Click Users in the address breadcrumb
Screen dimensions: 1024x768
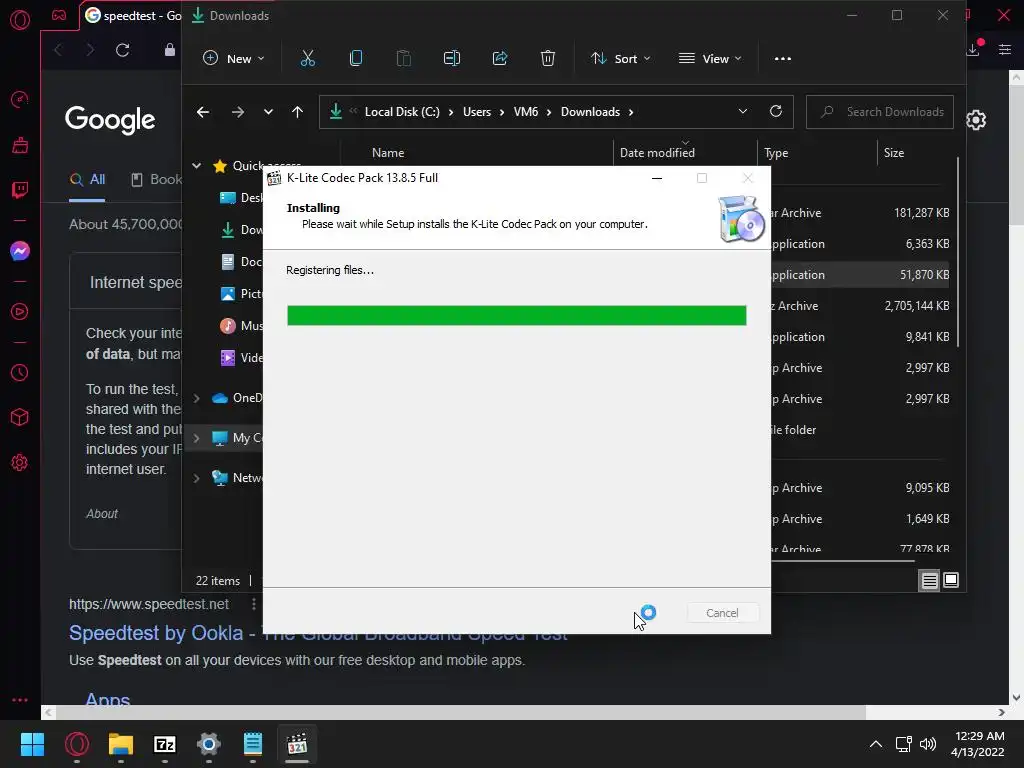pos(477,112)
